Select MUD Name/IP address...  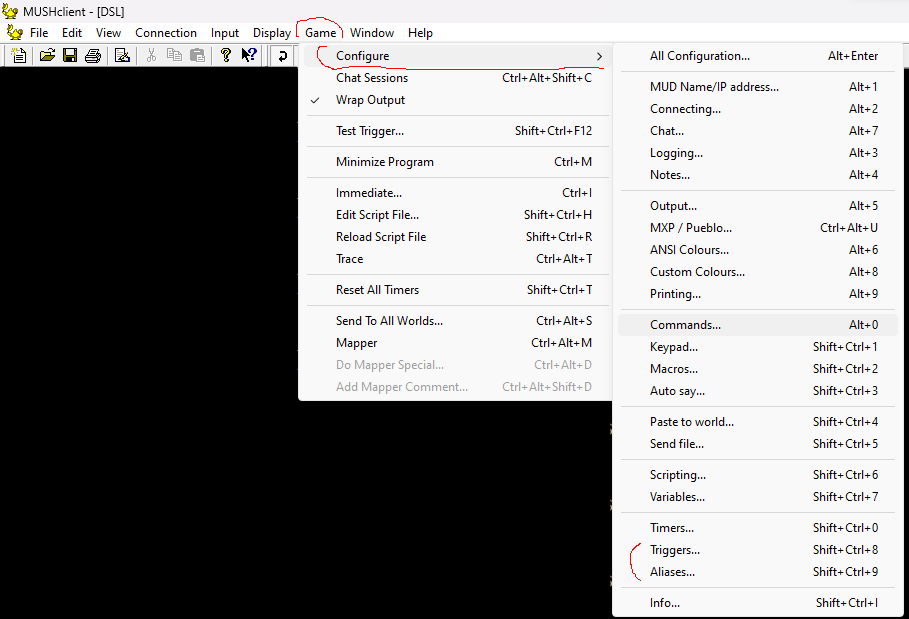pyautogui.click(x=758, y=87)
